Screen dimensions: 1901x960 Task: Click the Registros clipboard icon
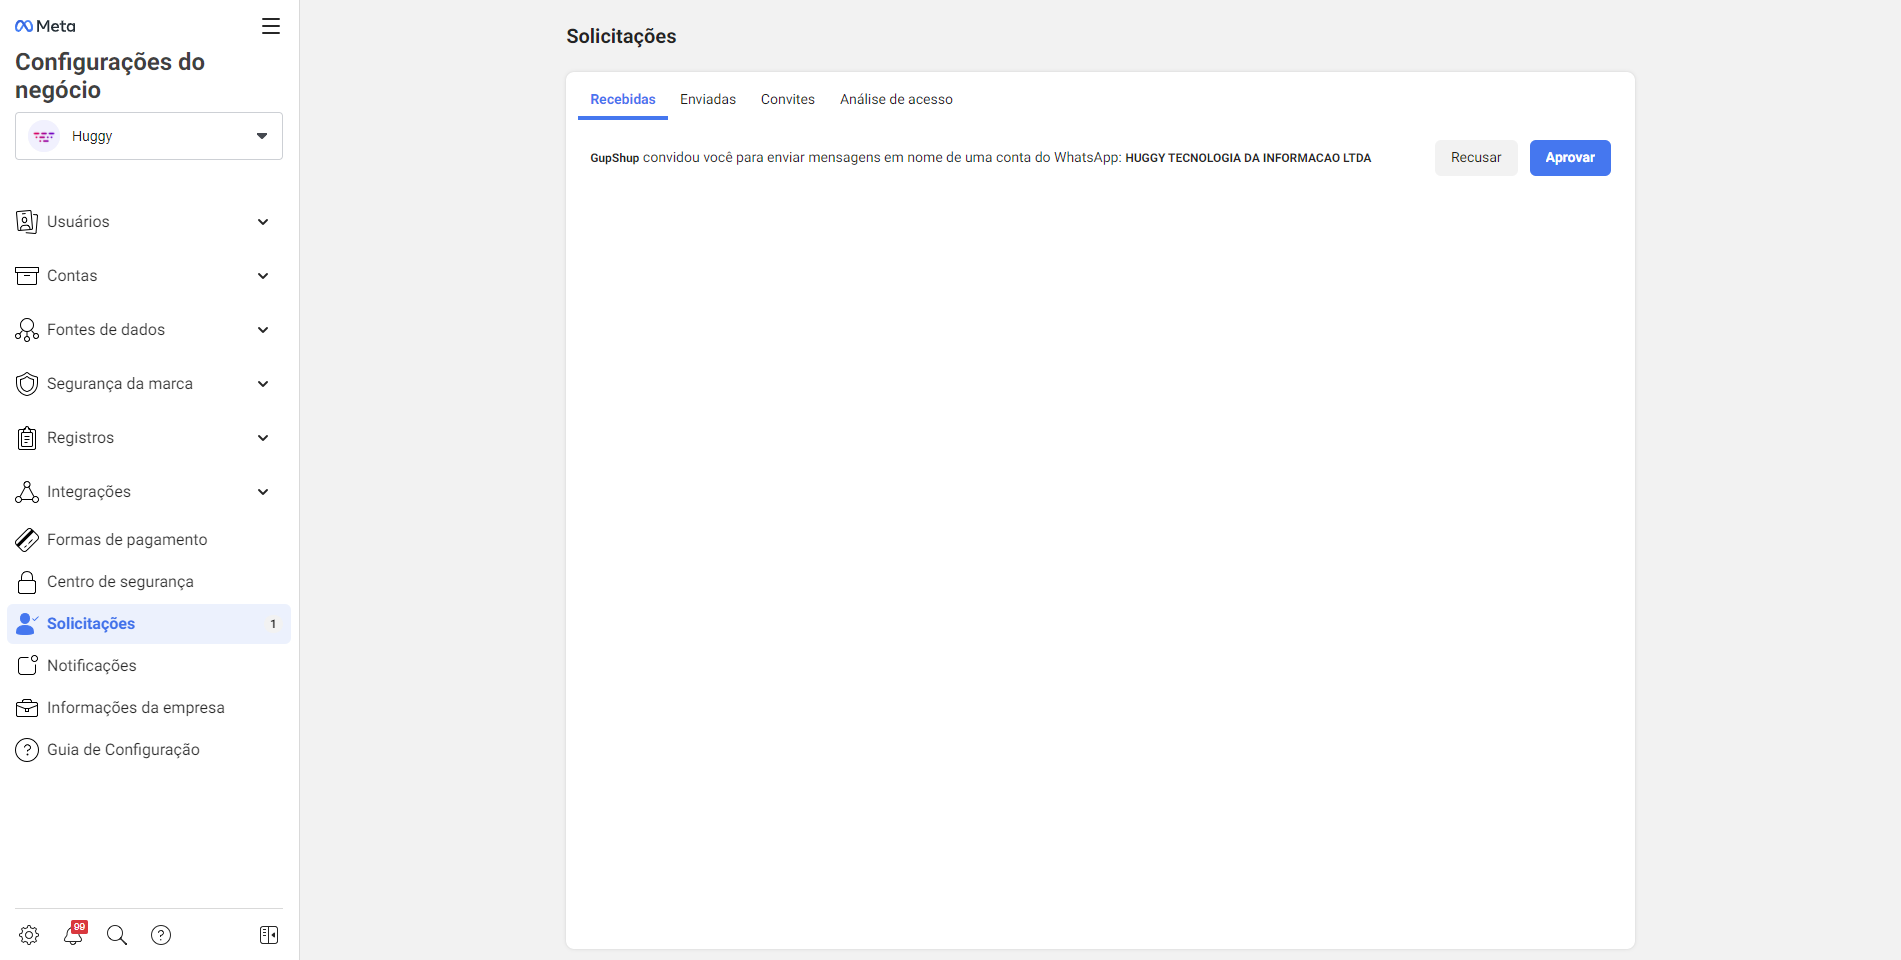27,438
